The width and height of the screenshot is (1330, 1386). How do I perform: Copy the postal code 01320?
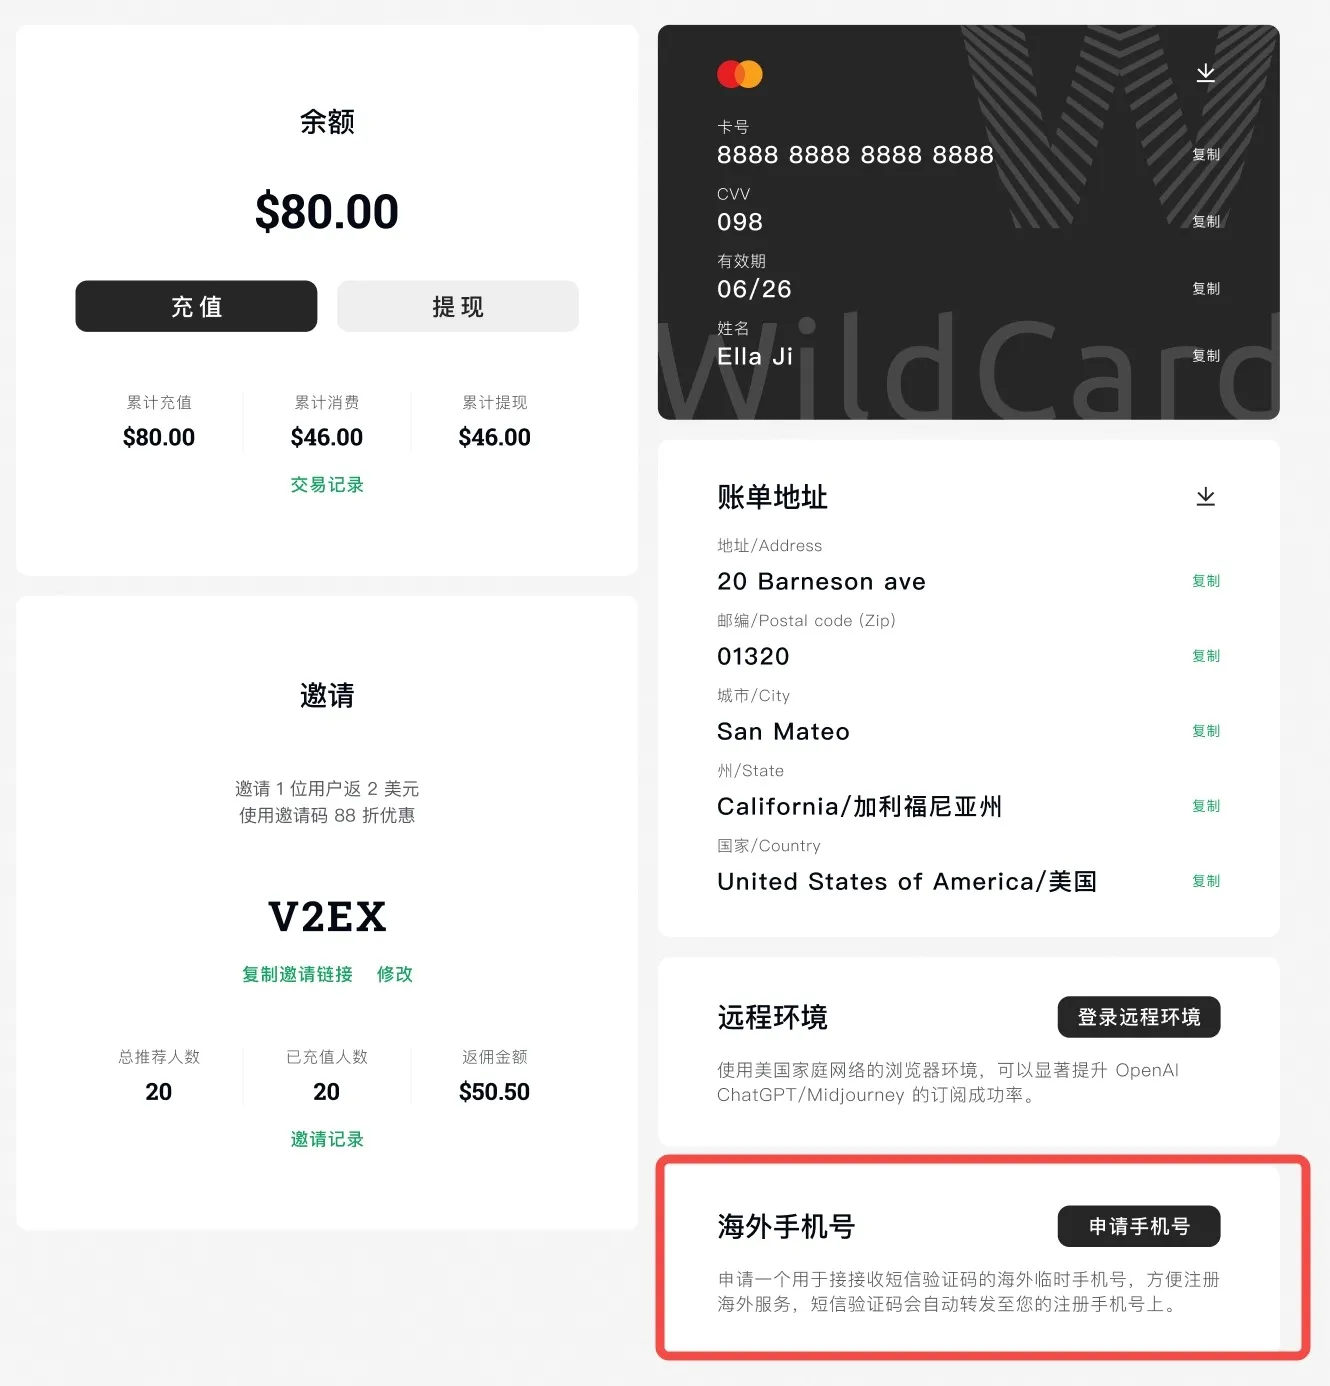[x=1206, y=655]
